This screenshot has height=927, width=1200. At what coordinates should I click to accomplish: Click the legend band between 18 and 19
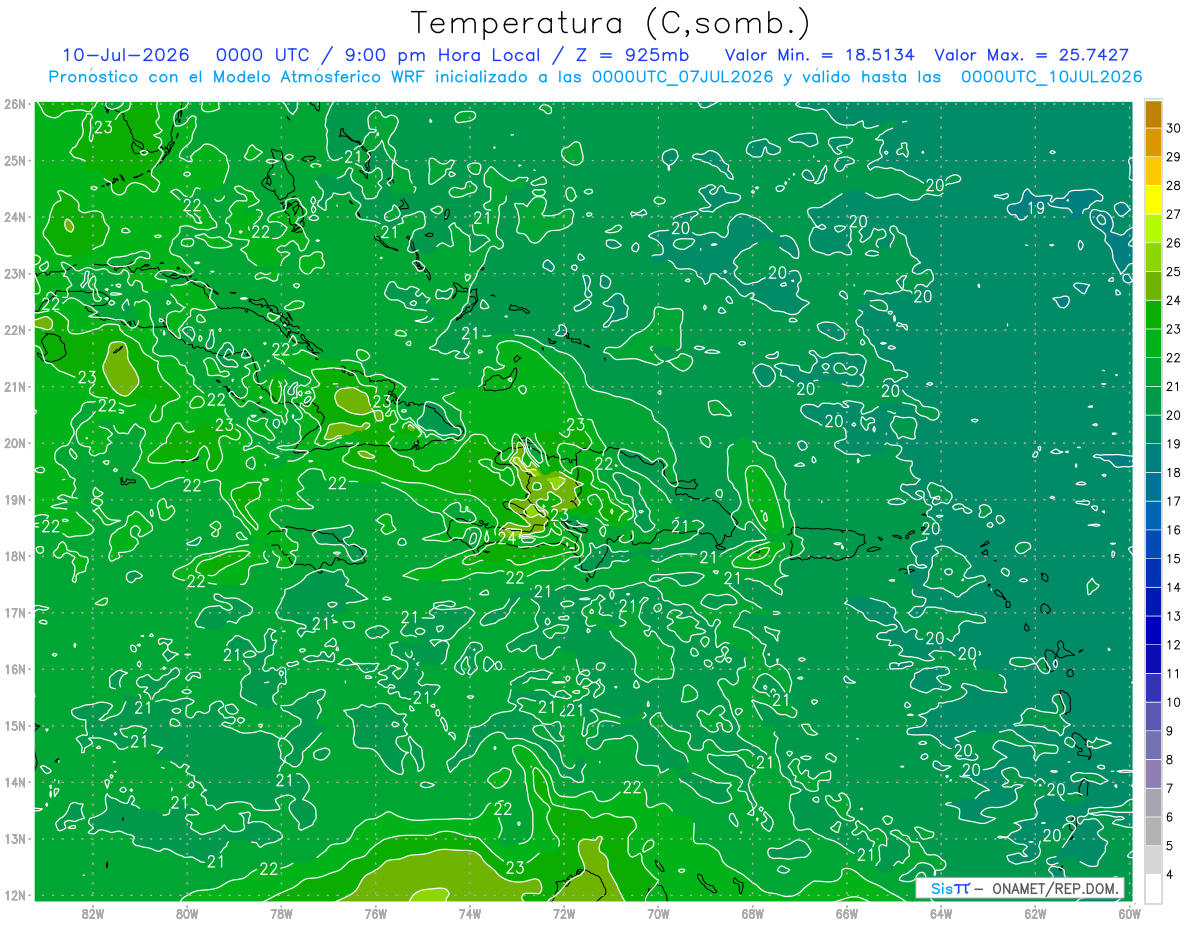1153,458
